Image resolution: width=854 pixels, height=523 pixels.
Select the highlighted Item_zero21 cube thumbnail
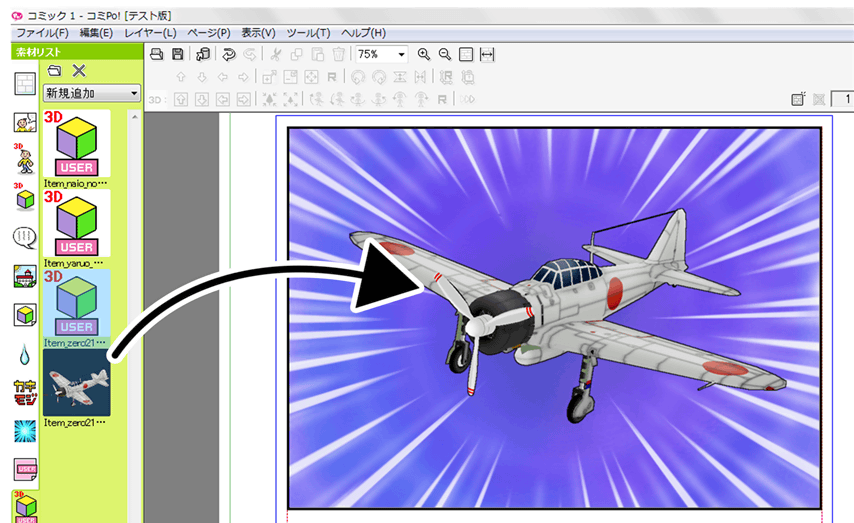tap(76, 303)
